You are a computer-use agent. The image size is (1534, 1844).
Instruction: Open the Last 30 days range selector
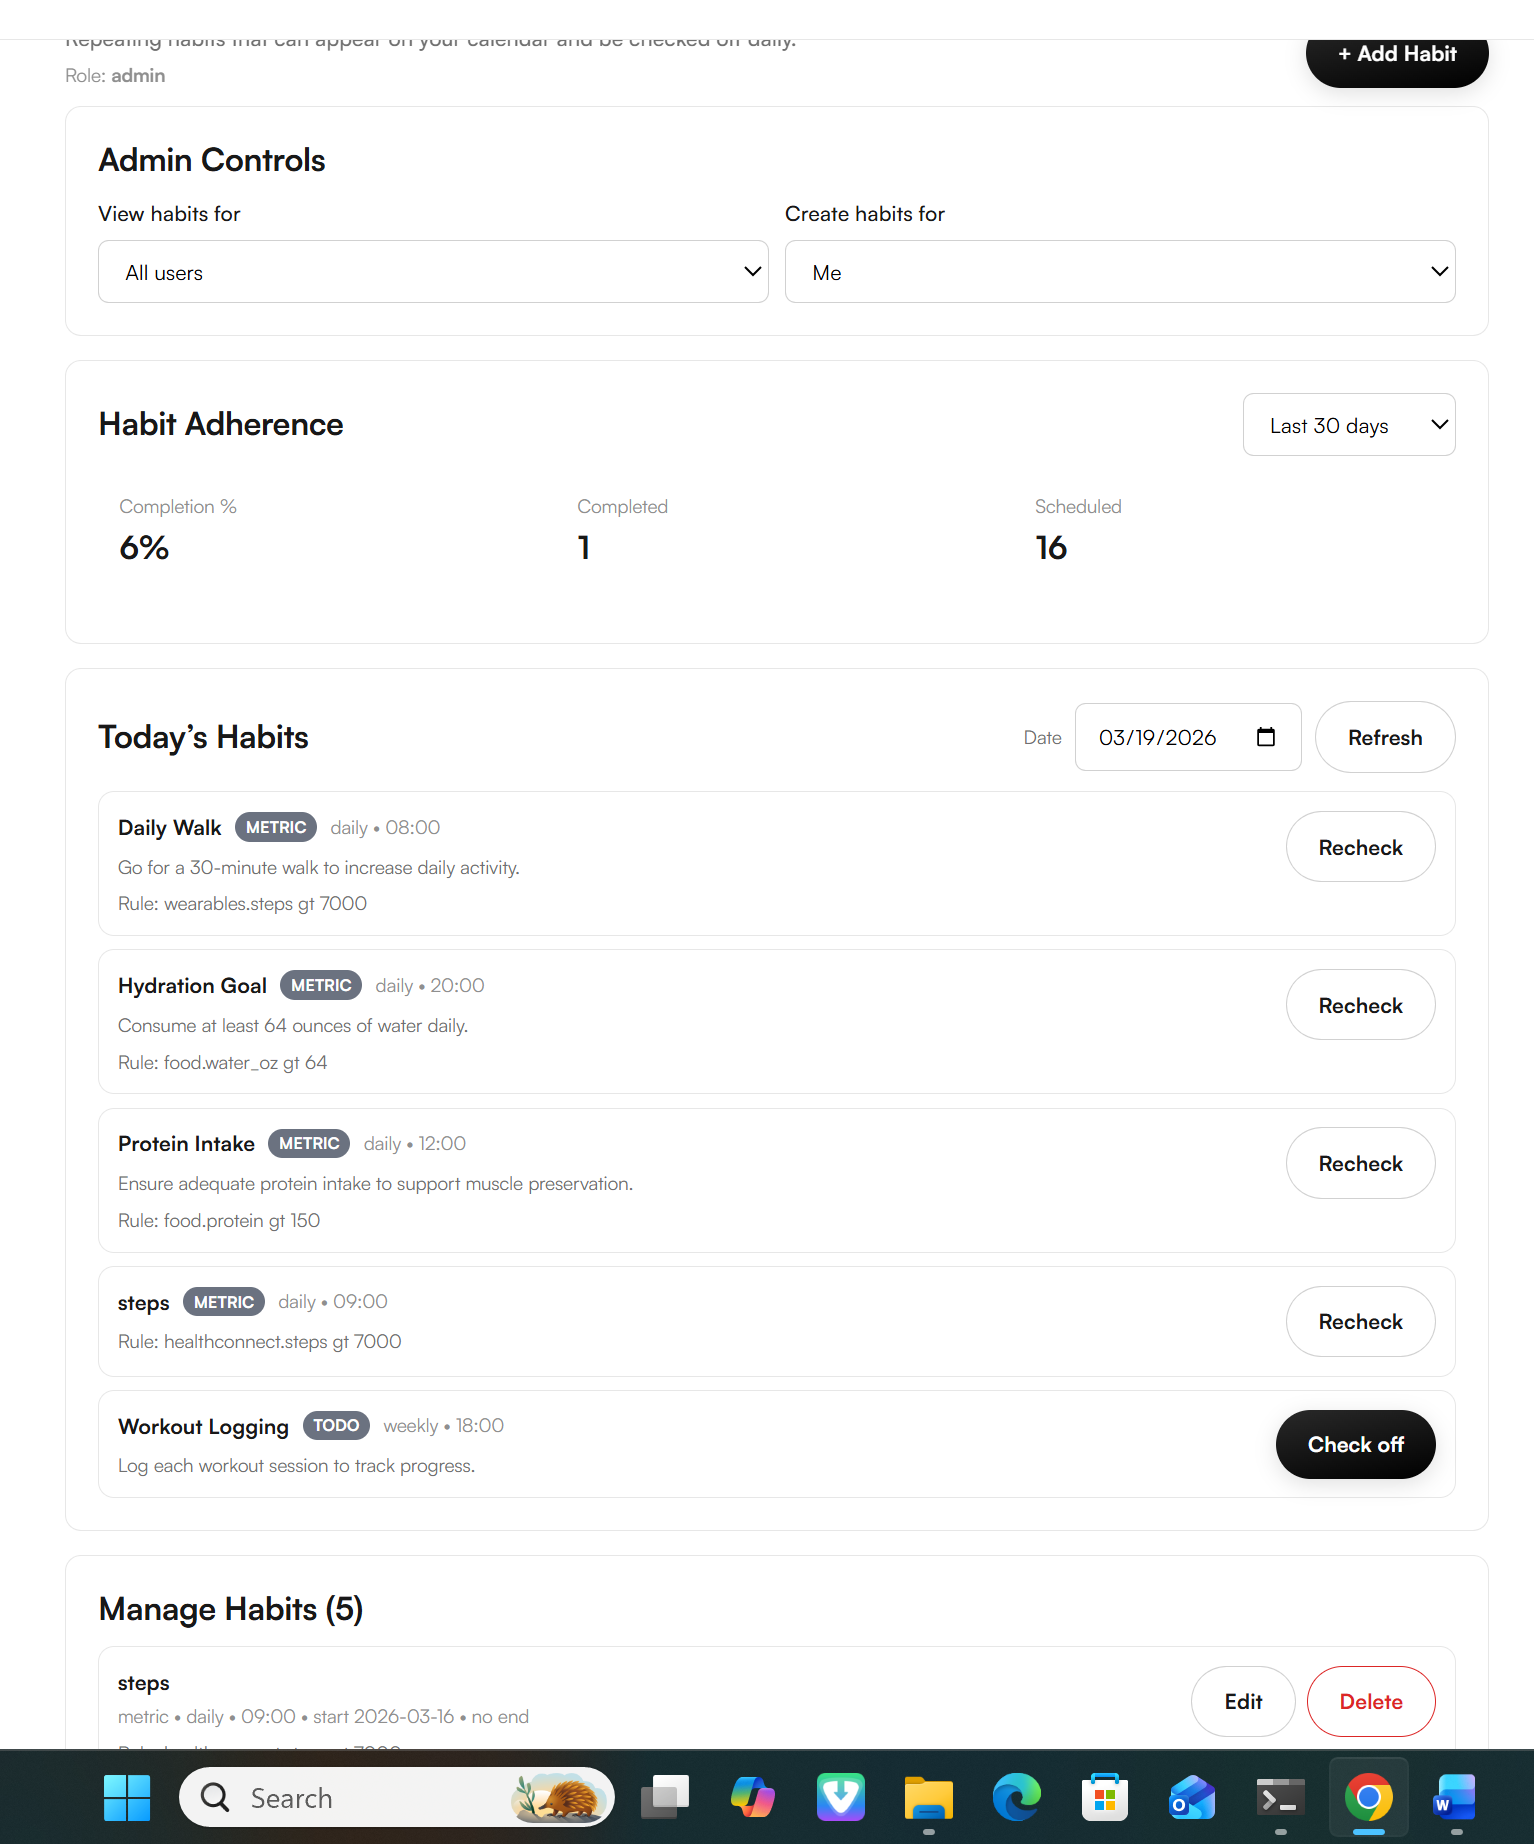click(x=1349, y=424)
